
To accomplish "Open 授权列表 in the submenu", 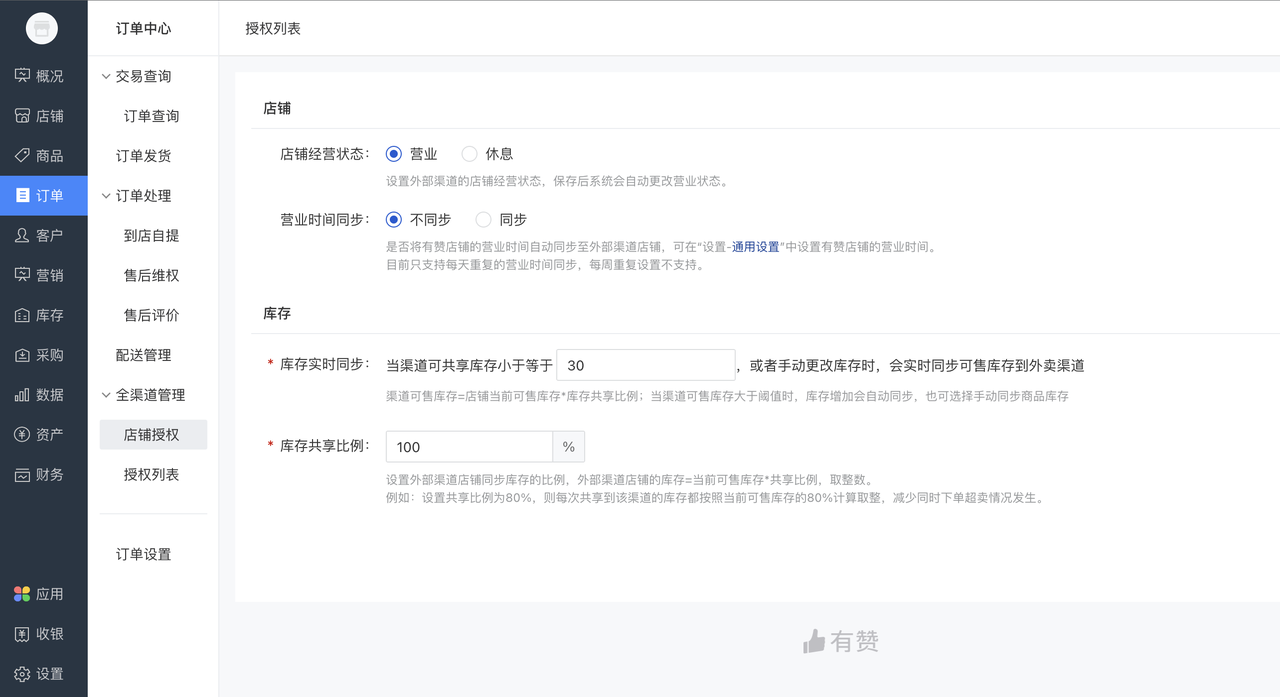I will click(151, 475).
